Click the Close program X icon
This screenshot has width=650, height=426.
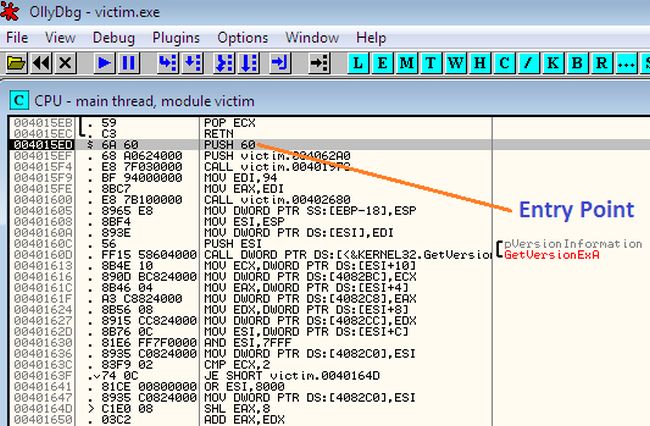(65, 63)
